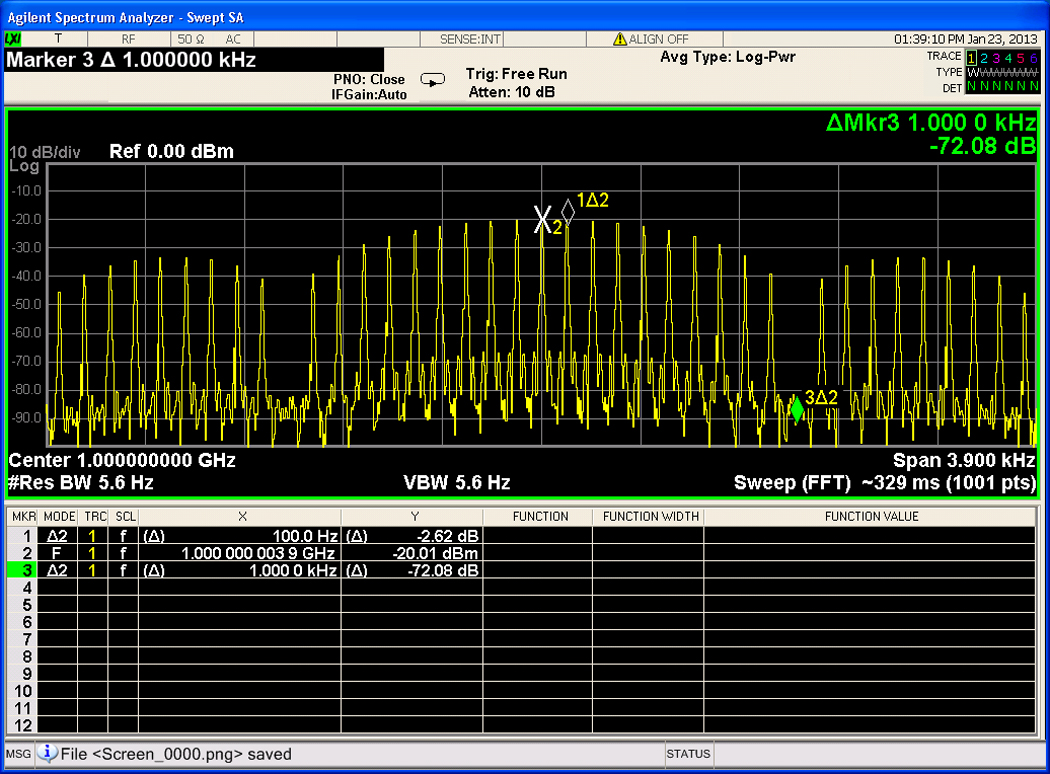Select the green diamond marker 3Δ2
Image resolution: width=1050 pixels, height=774 pixels.
797,409
